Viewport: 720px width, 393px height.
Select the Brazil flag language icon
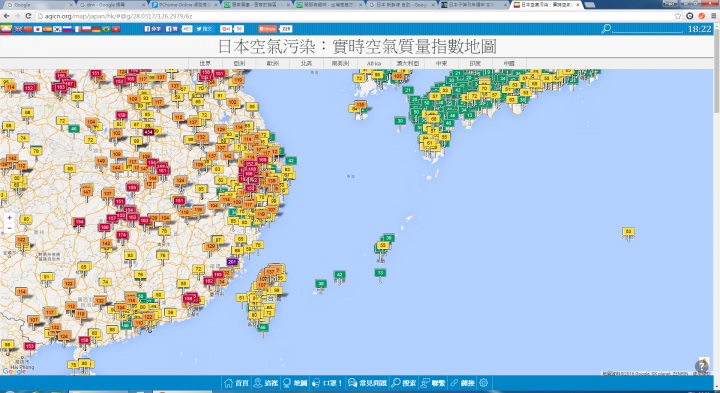click(106, 29)
